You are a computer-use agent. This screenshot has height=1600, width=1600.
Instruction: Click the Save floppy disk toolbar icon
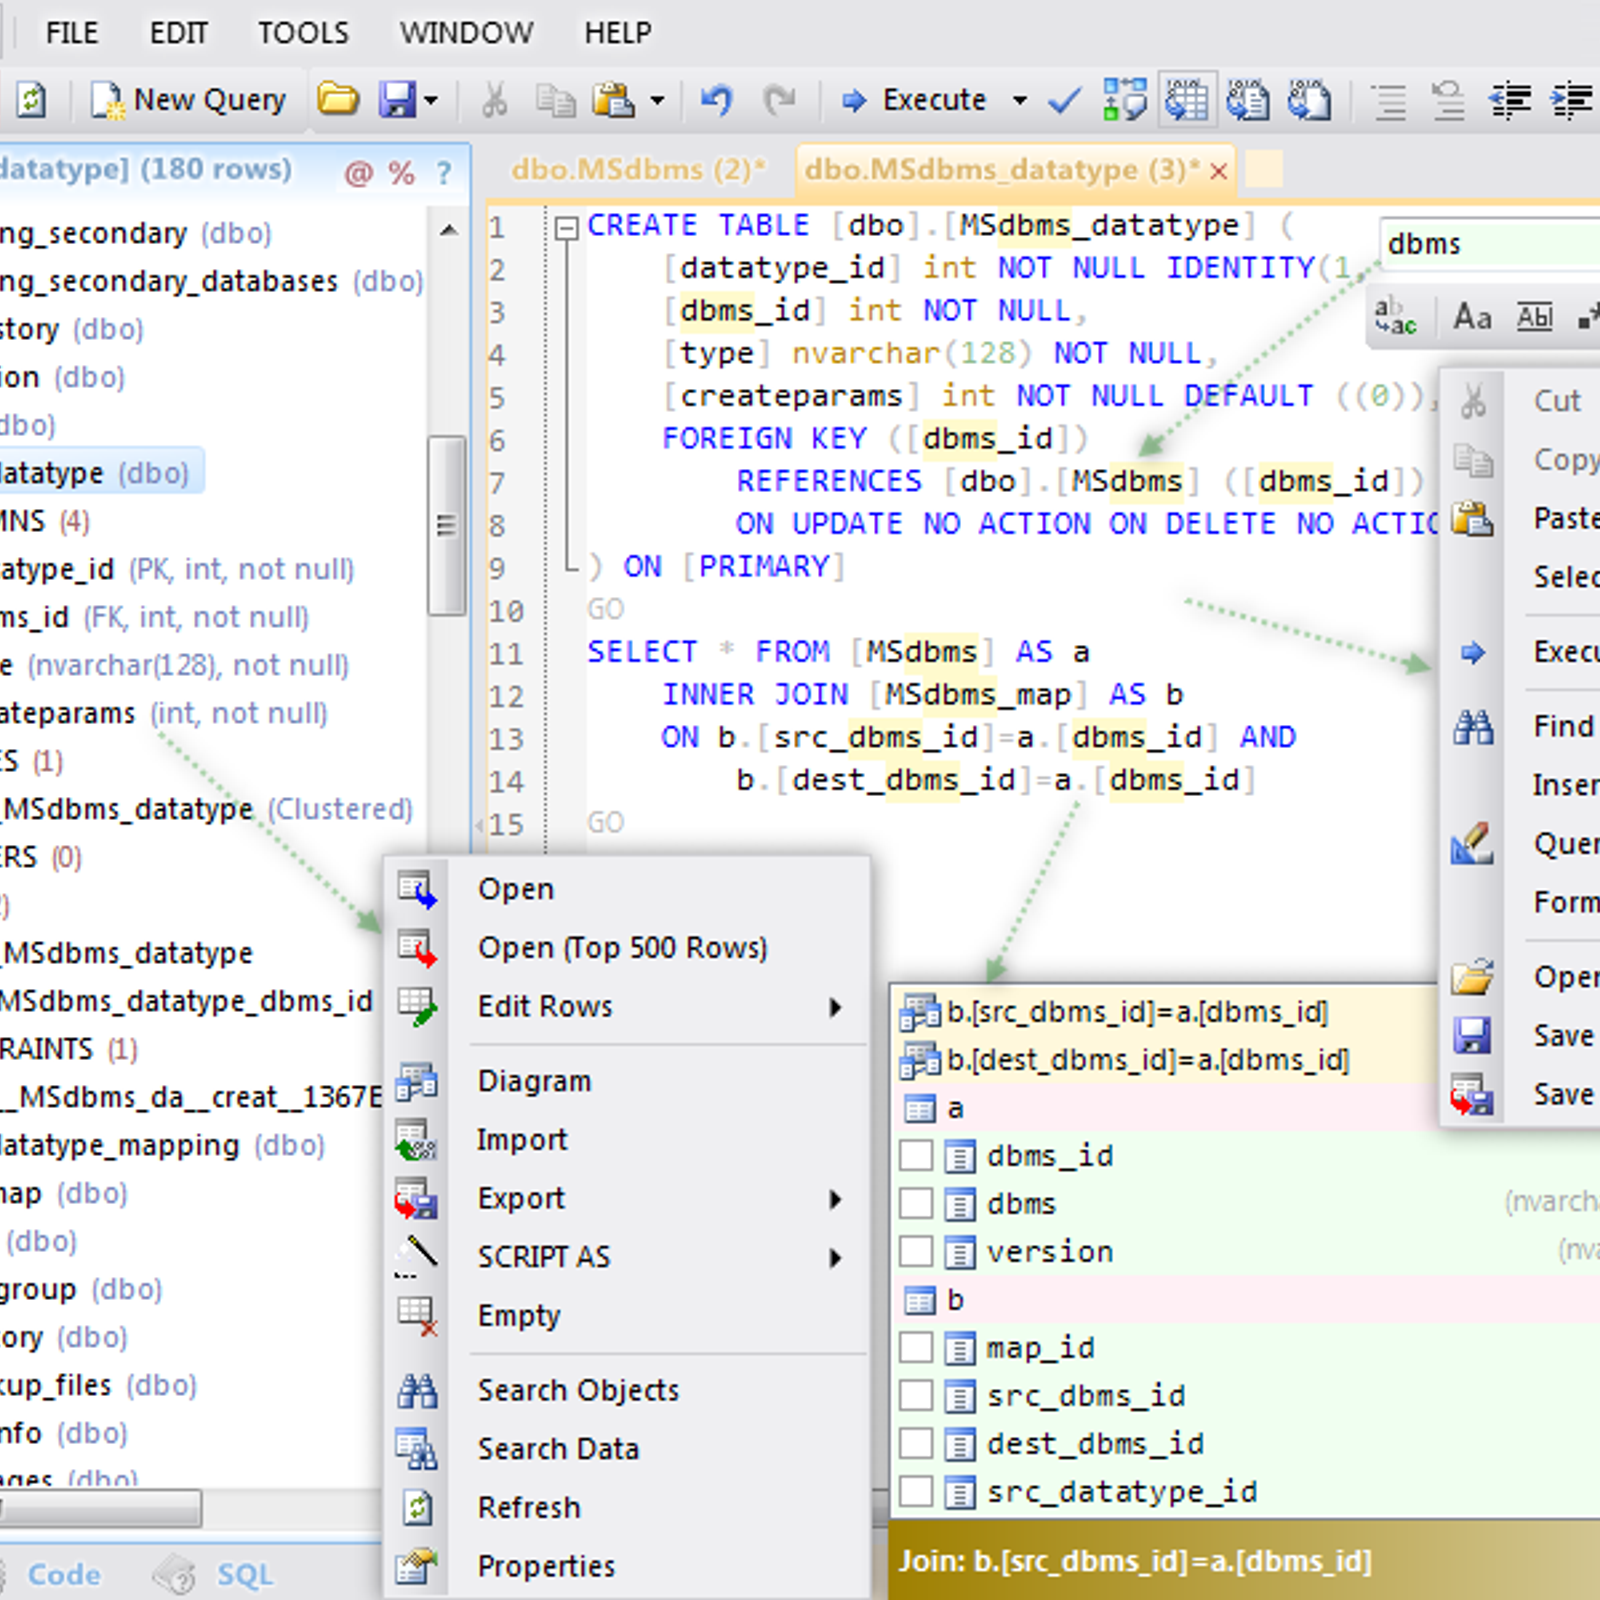(398, 100)
